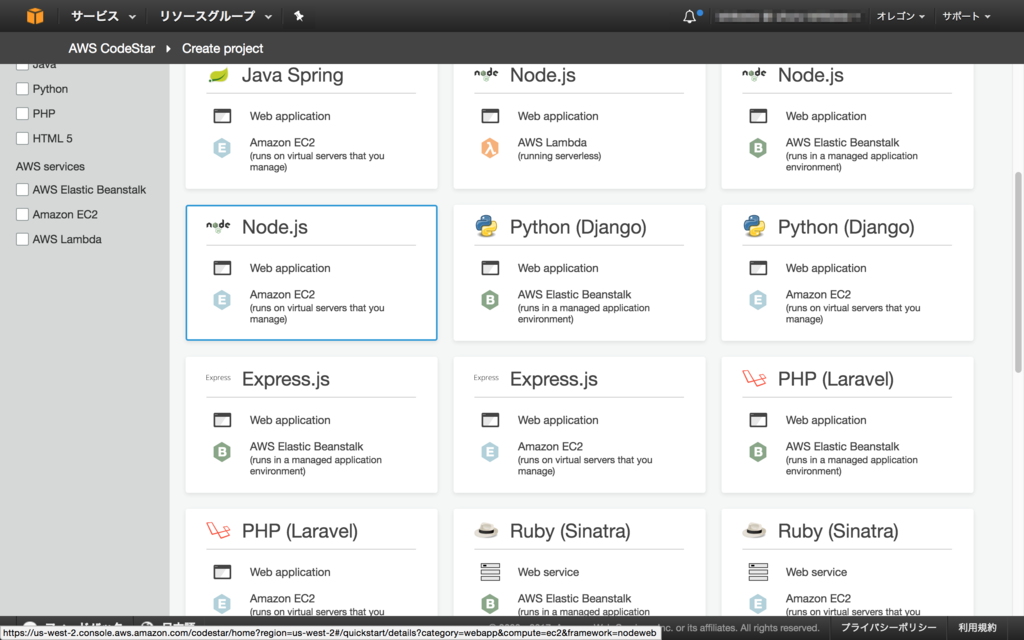Click the EC2 icon in Java Spring card
Screen dimensions: 1024x640
(222, 148)
